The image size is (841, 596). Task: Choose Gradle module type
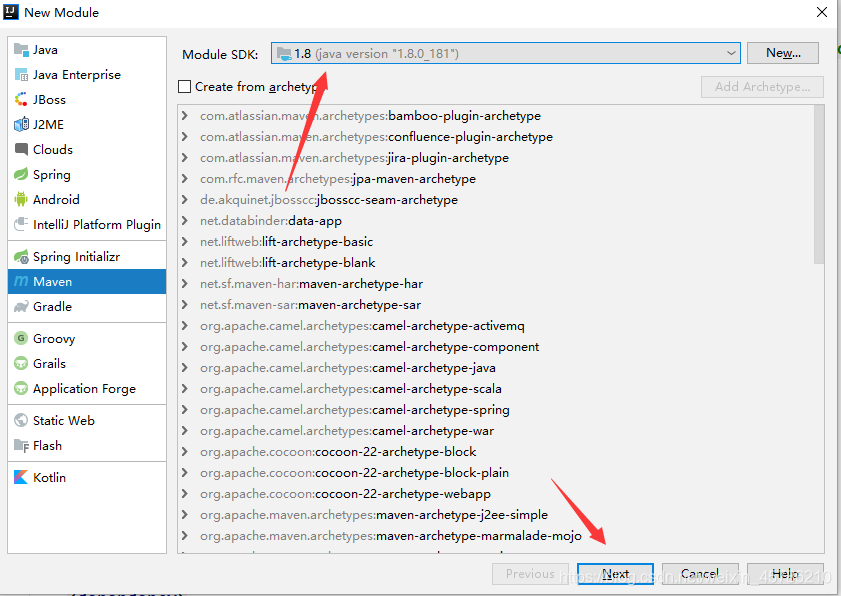point(87,307)
